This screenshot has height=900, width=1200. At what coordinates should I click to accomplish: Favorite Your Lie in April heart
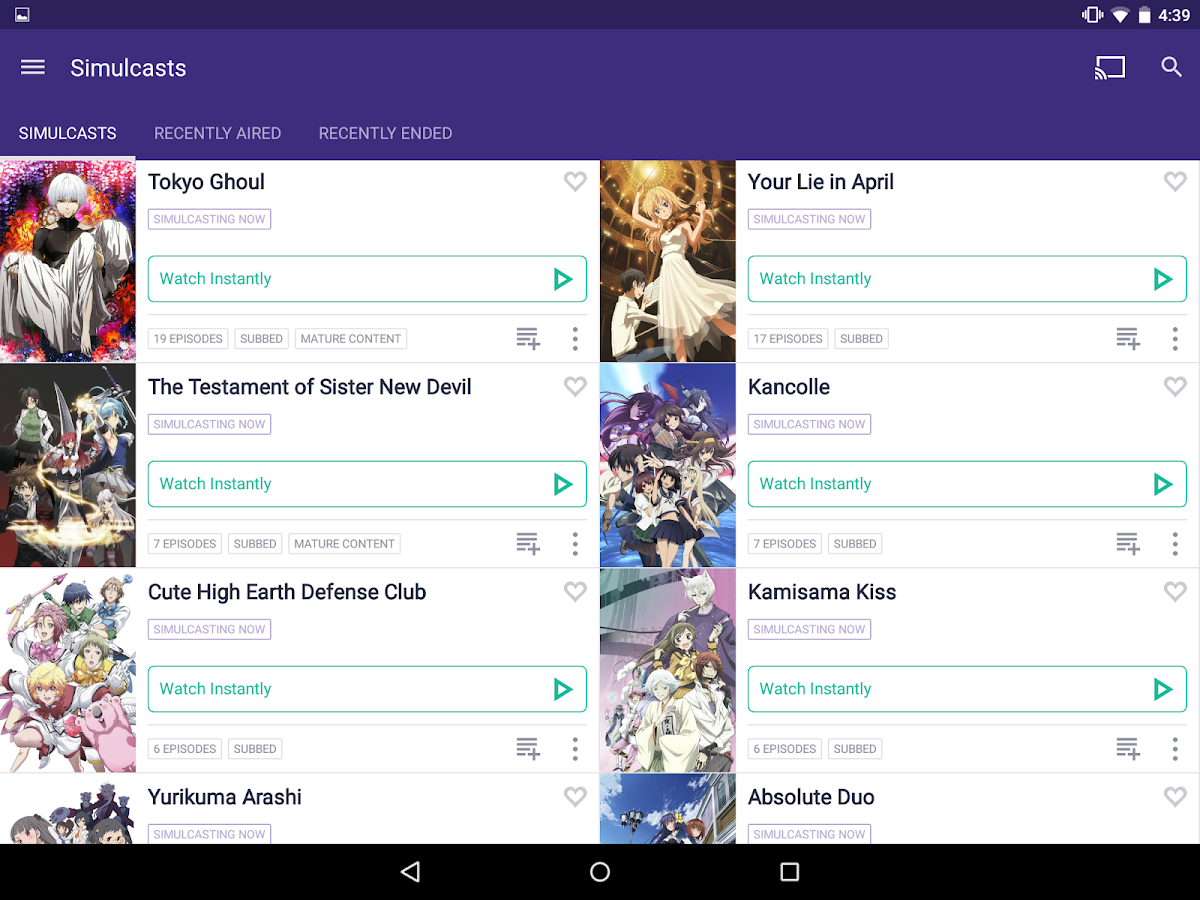click(x=1175, y=182)
